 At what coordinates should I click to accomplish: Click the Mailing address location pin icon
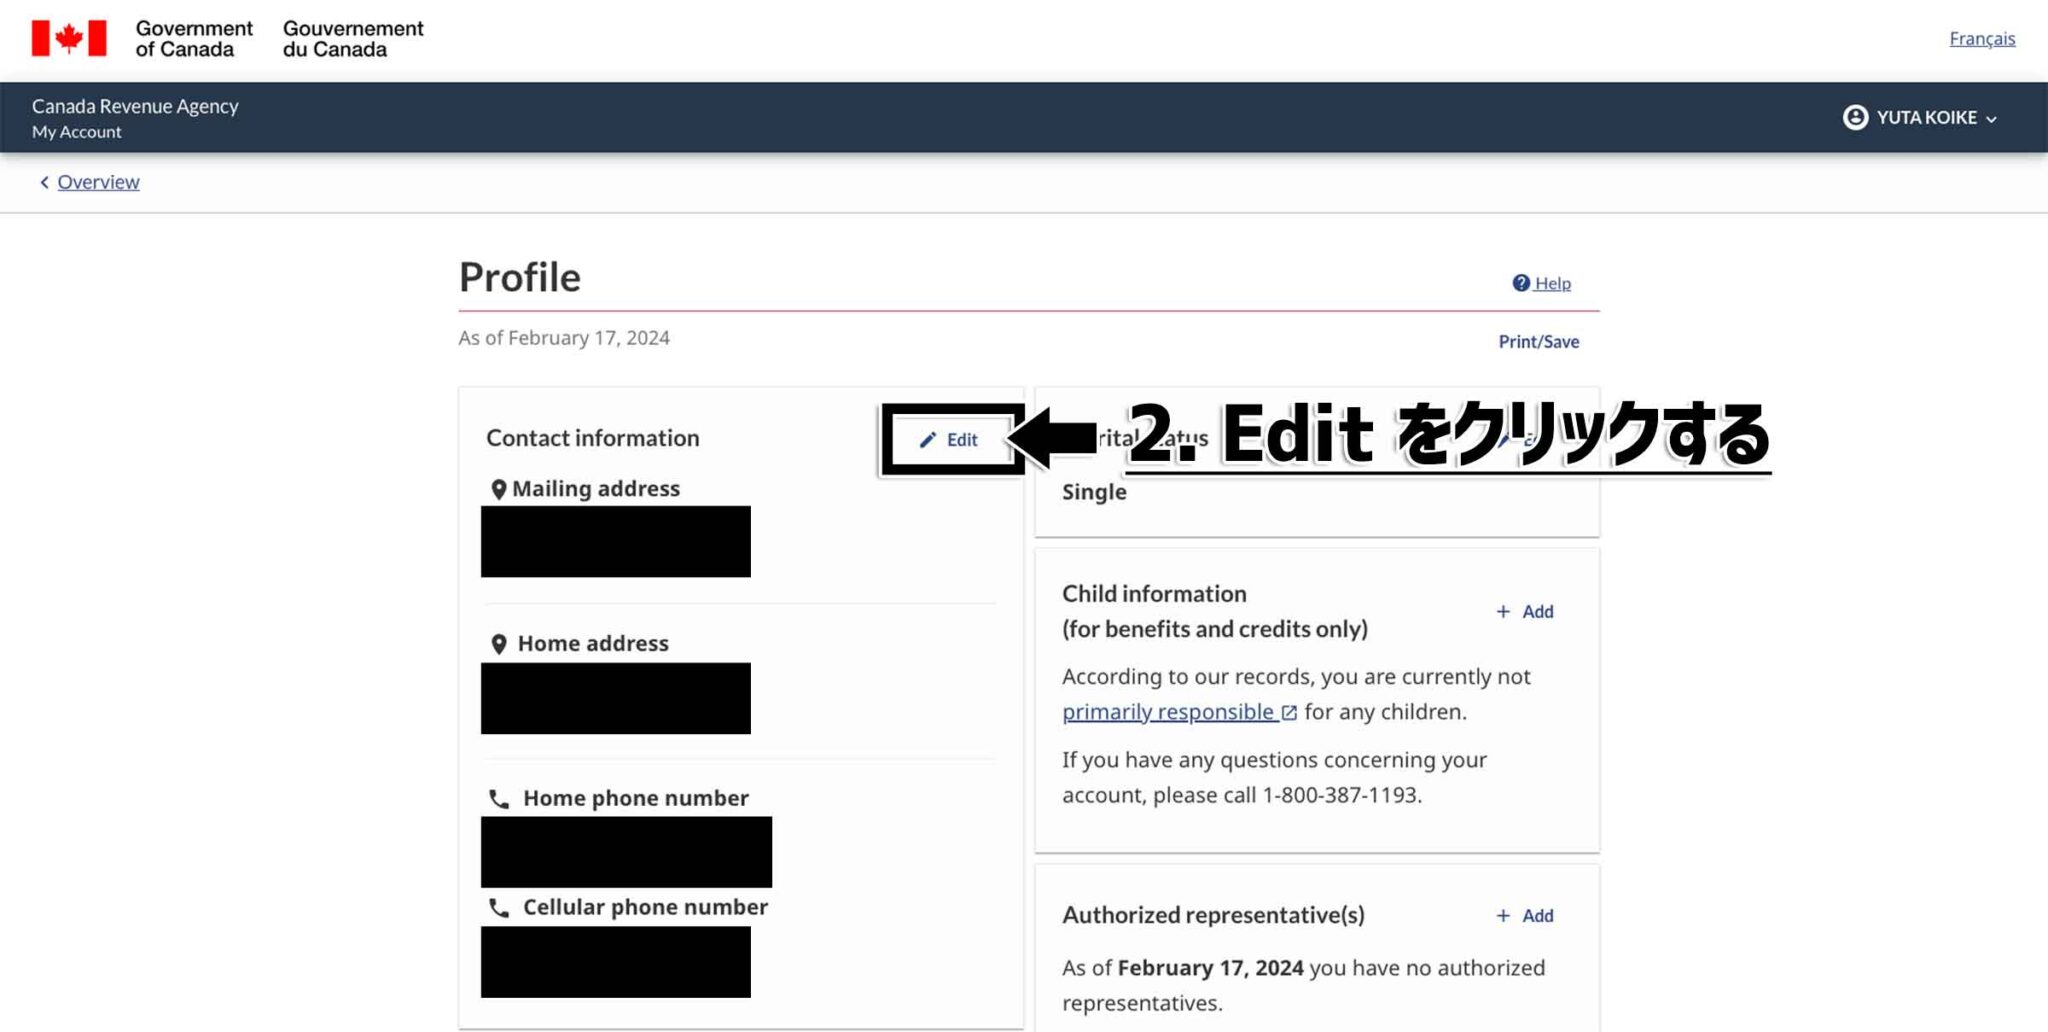(499, 488)
